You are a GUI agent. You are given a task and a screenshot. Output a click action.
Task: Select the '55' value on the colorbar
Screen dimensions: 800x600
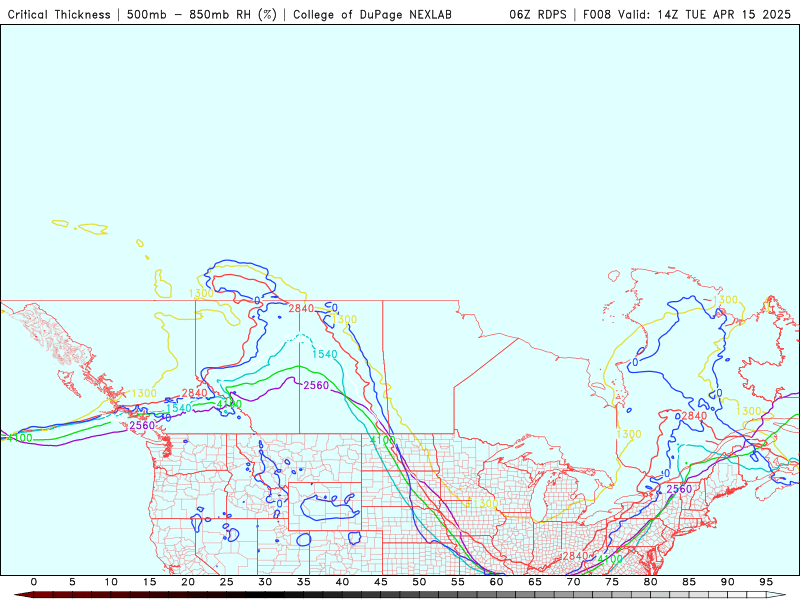click(x=458, y=582)
